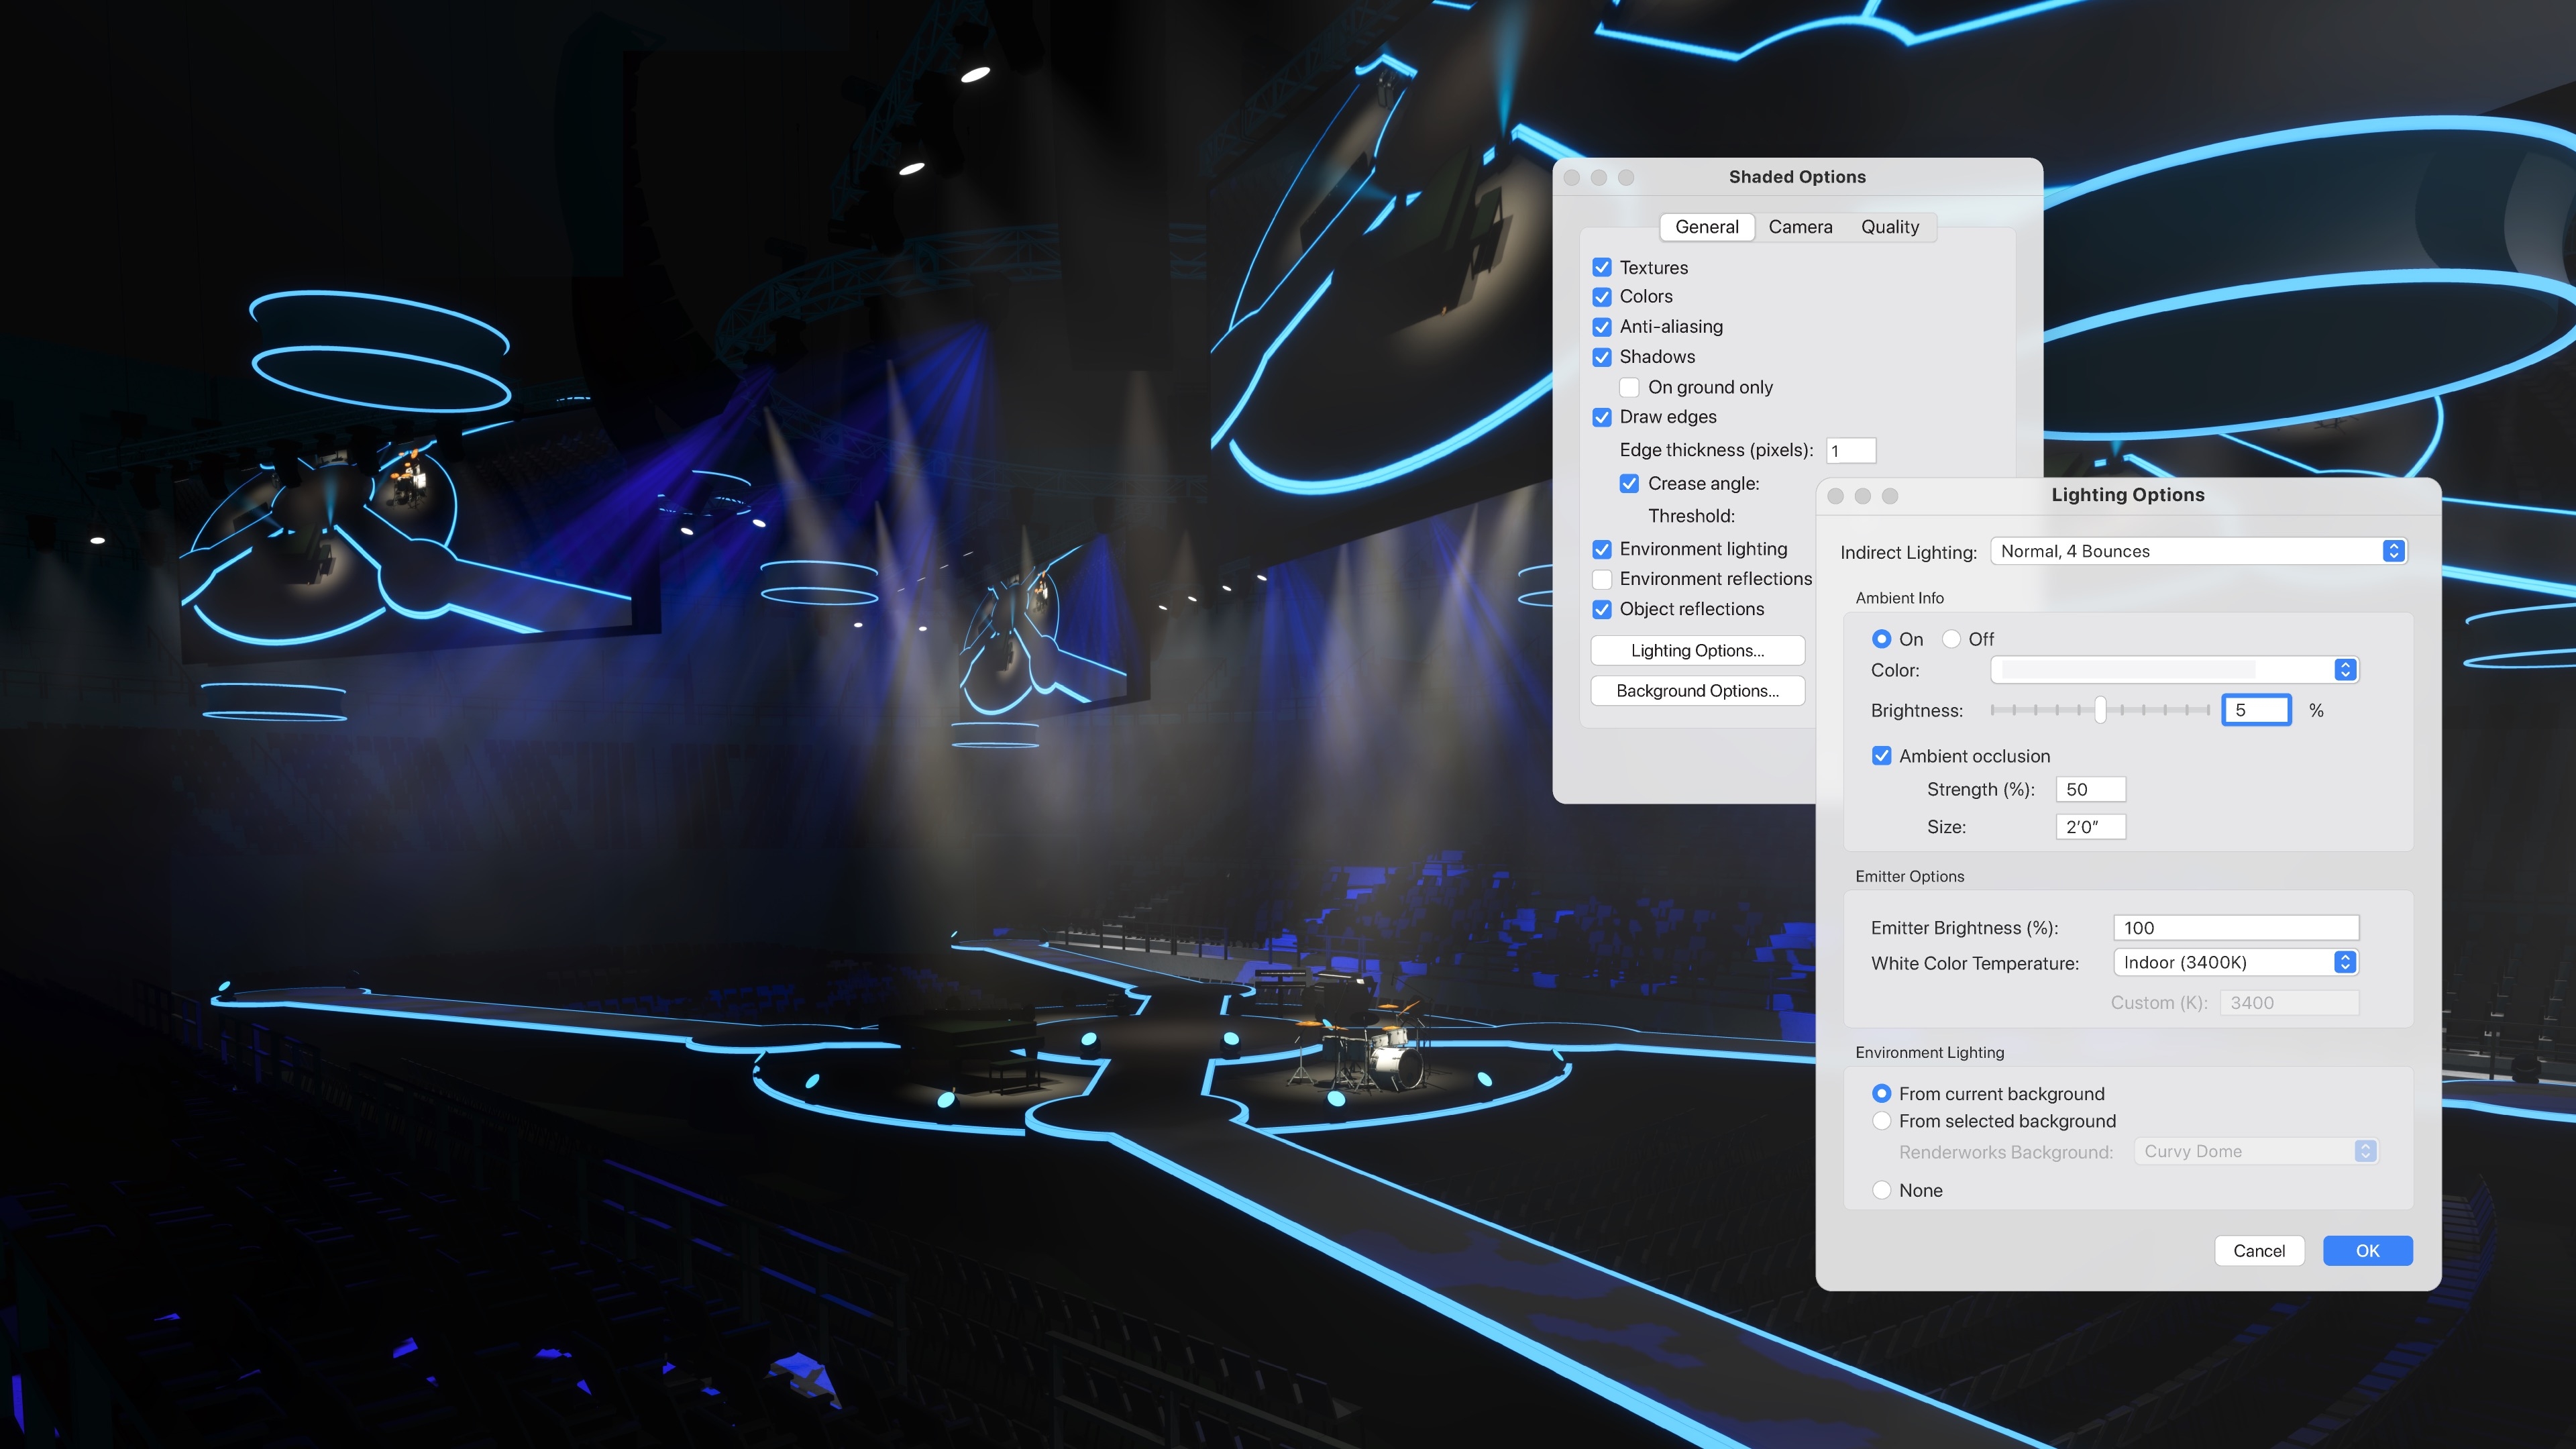Screen dimensions: 2576x1449
Task: Open the Background Options dialog
Action: coord(1697,690)
